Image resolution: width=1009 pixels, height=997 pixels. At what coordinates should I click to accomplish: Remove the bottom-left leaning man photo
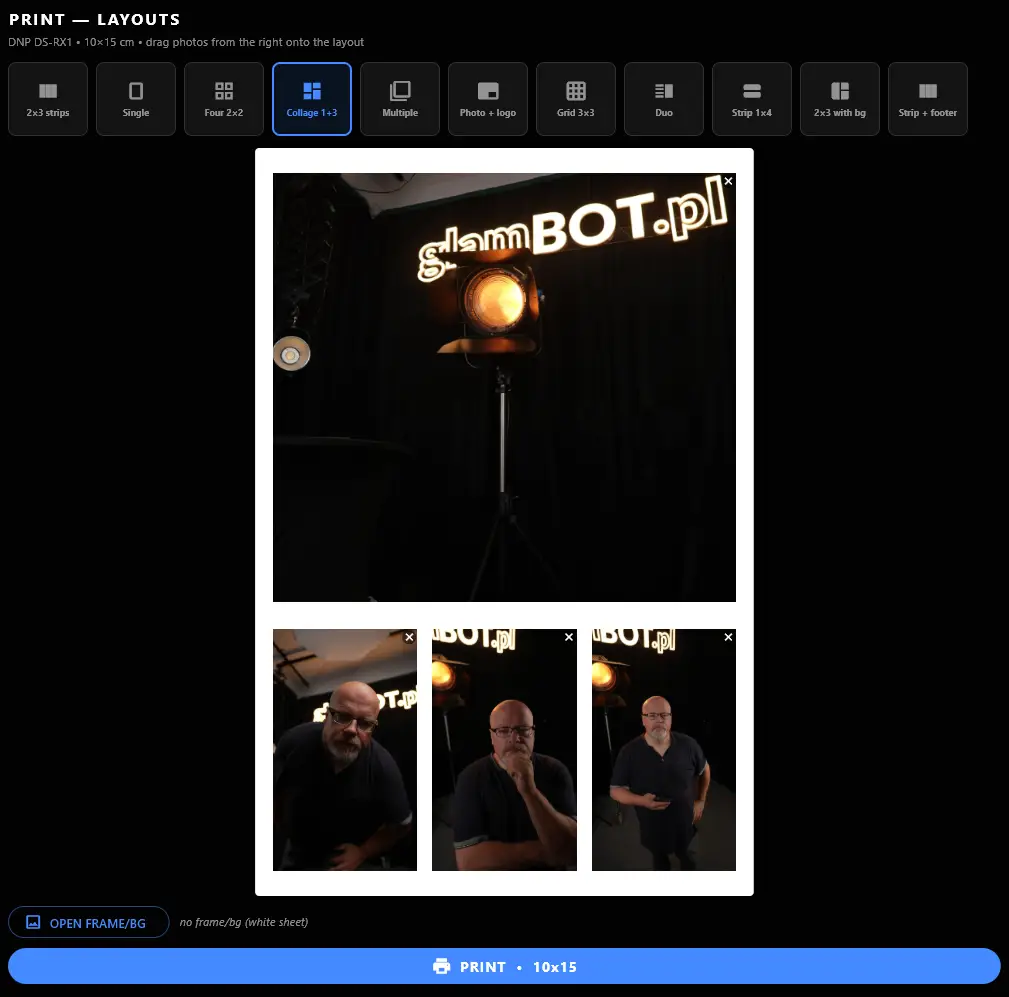pyautogui.click(x=409, y=637)
